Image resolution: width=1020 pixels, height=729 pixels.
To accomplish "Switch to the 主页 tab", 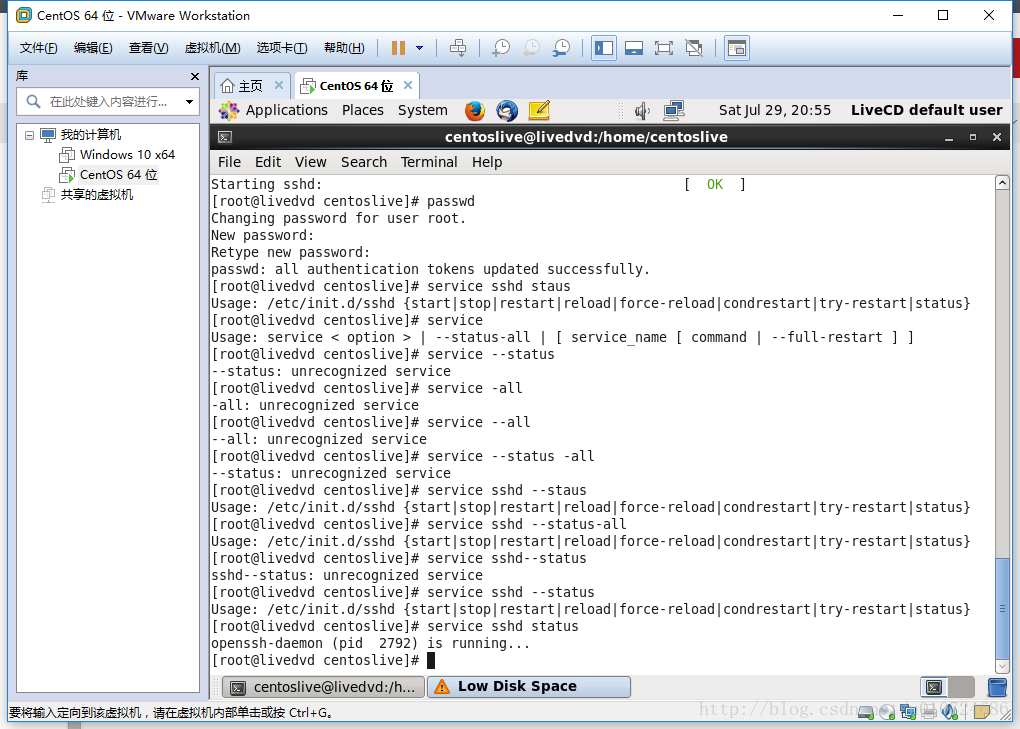I will click(x=250, y=86).
